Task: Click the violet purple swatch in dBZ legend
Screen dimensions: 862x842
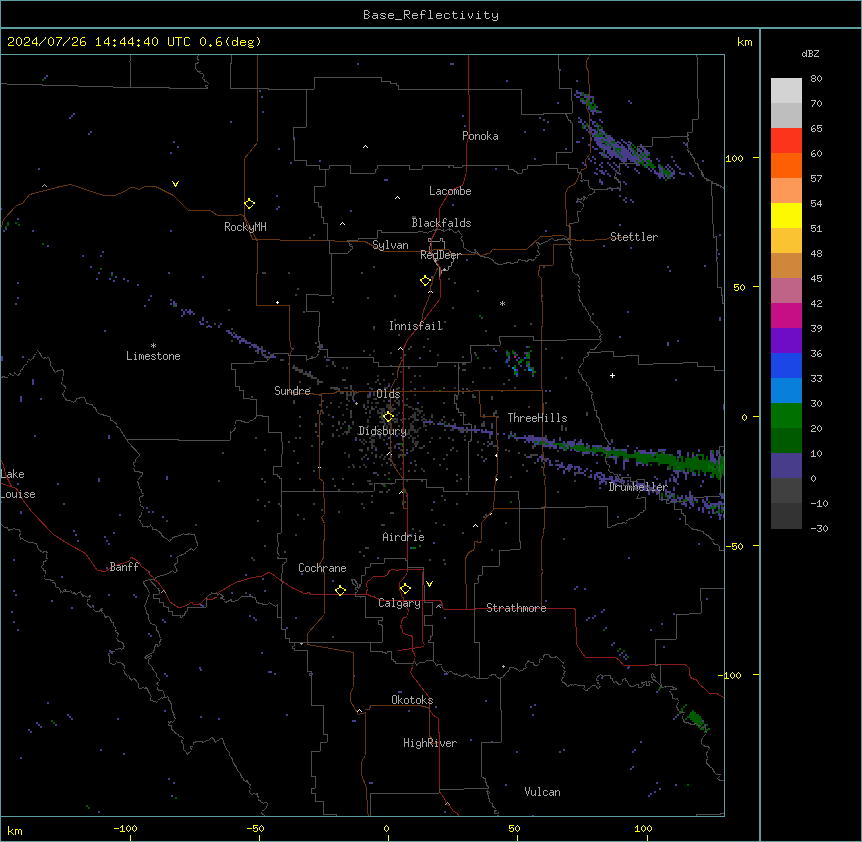Action: click(x=786, y=340)
